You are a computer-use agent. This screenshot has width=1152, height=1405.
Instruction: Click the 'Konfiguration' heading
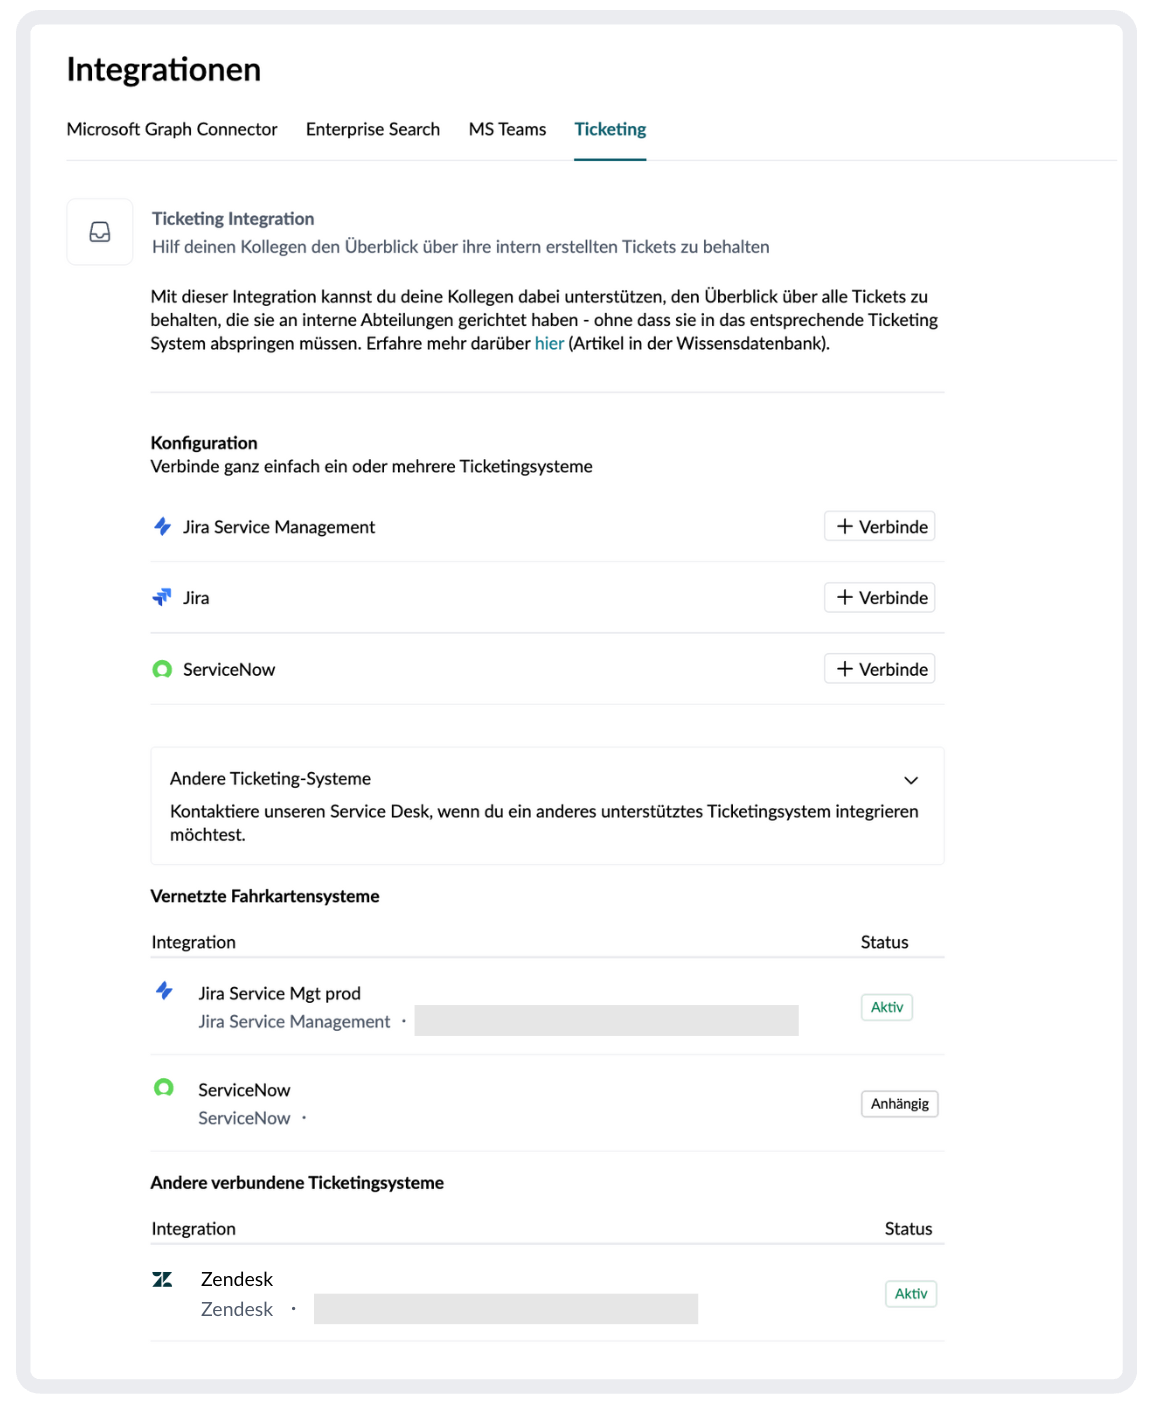[204, 442]
